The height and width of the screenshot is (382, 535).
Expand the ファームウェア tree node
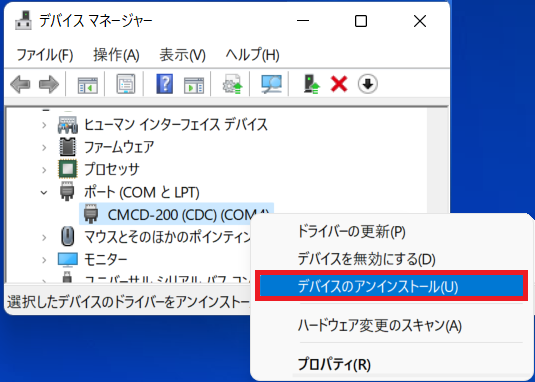coord(44,147)
